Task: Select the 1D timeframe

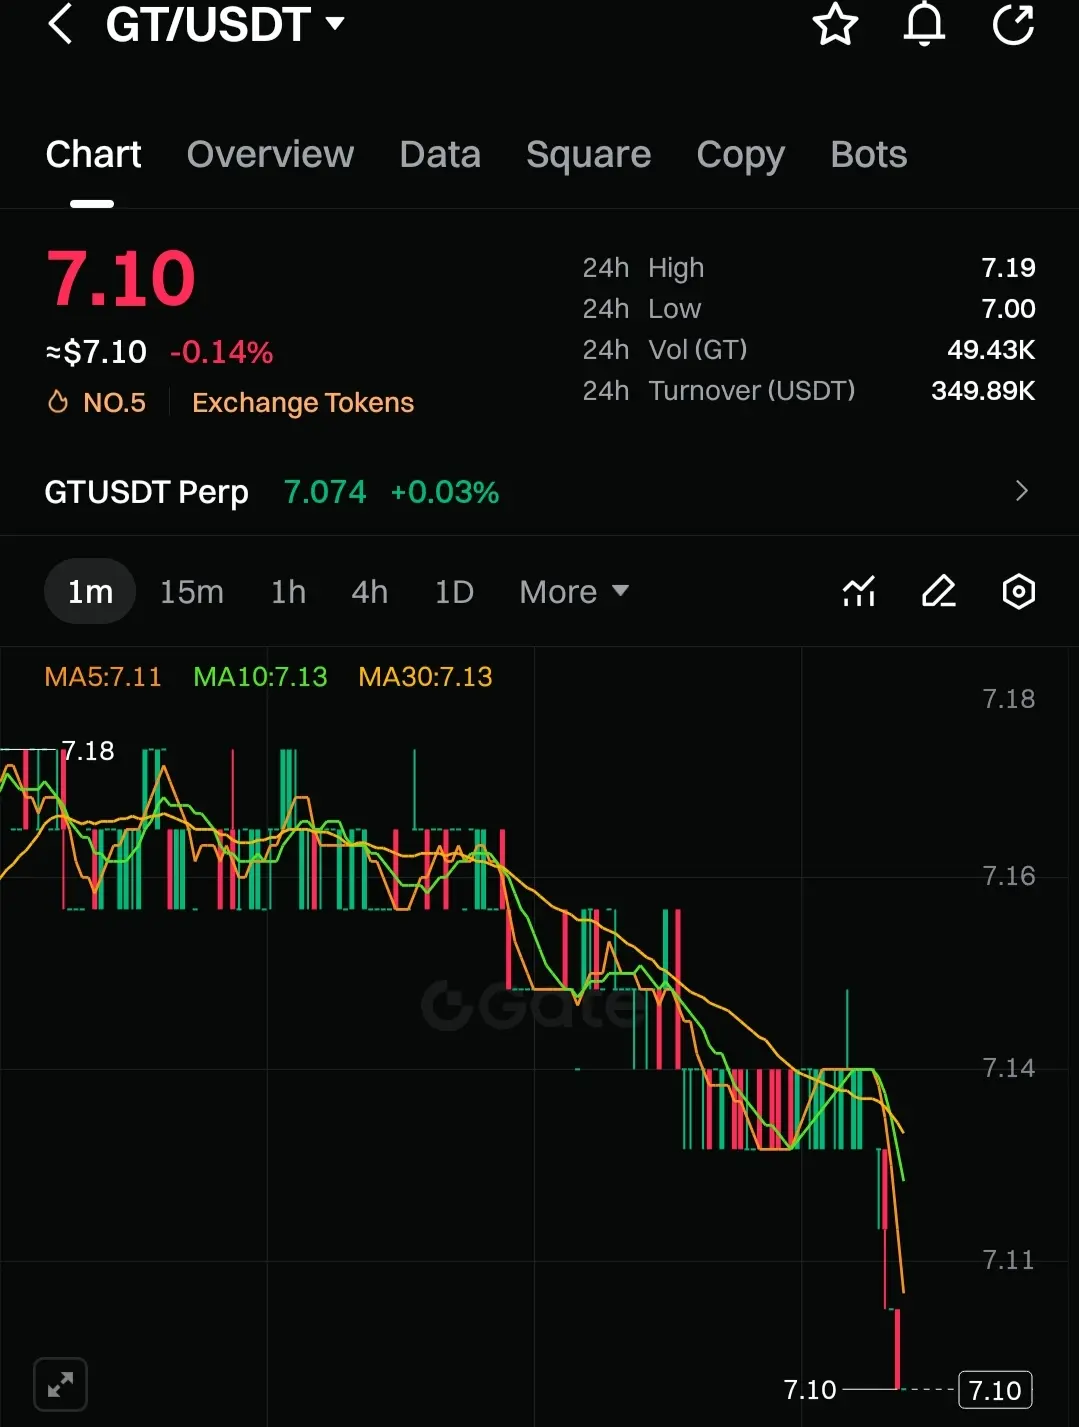Action: pos(454,592)
